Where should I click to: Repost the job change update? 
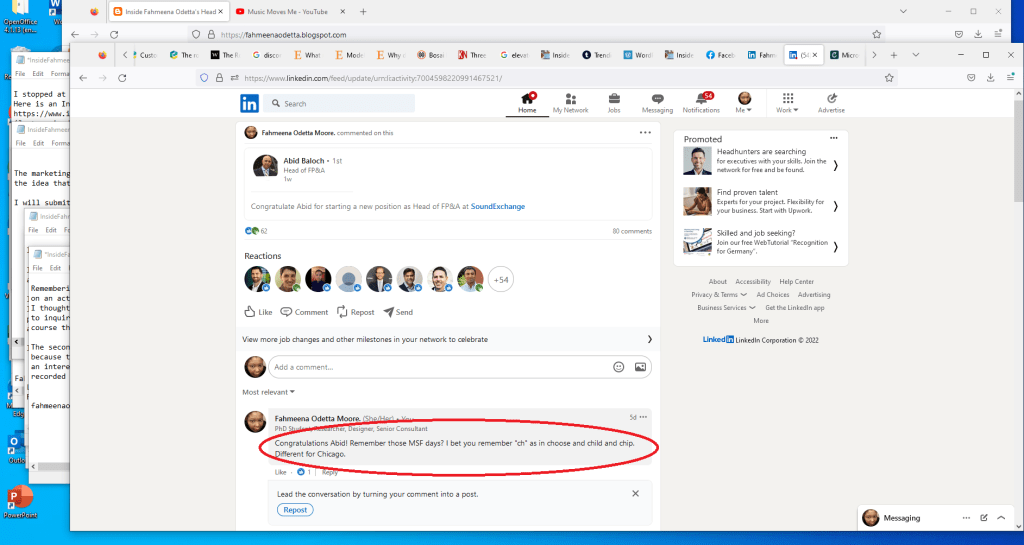coord(356,312)
